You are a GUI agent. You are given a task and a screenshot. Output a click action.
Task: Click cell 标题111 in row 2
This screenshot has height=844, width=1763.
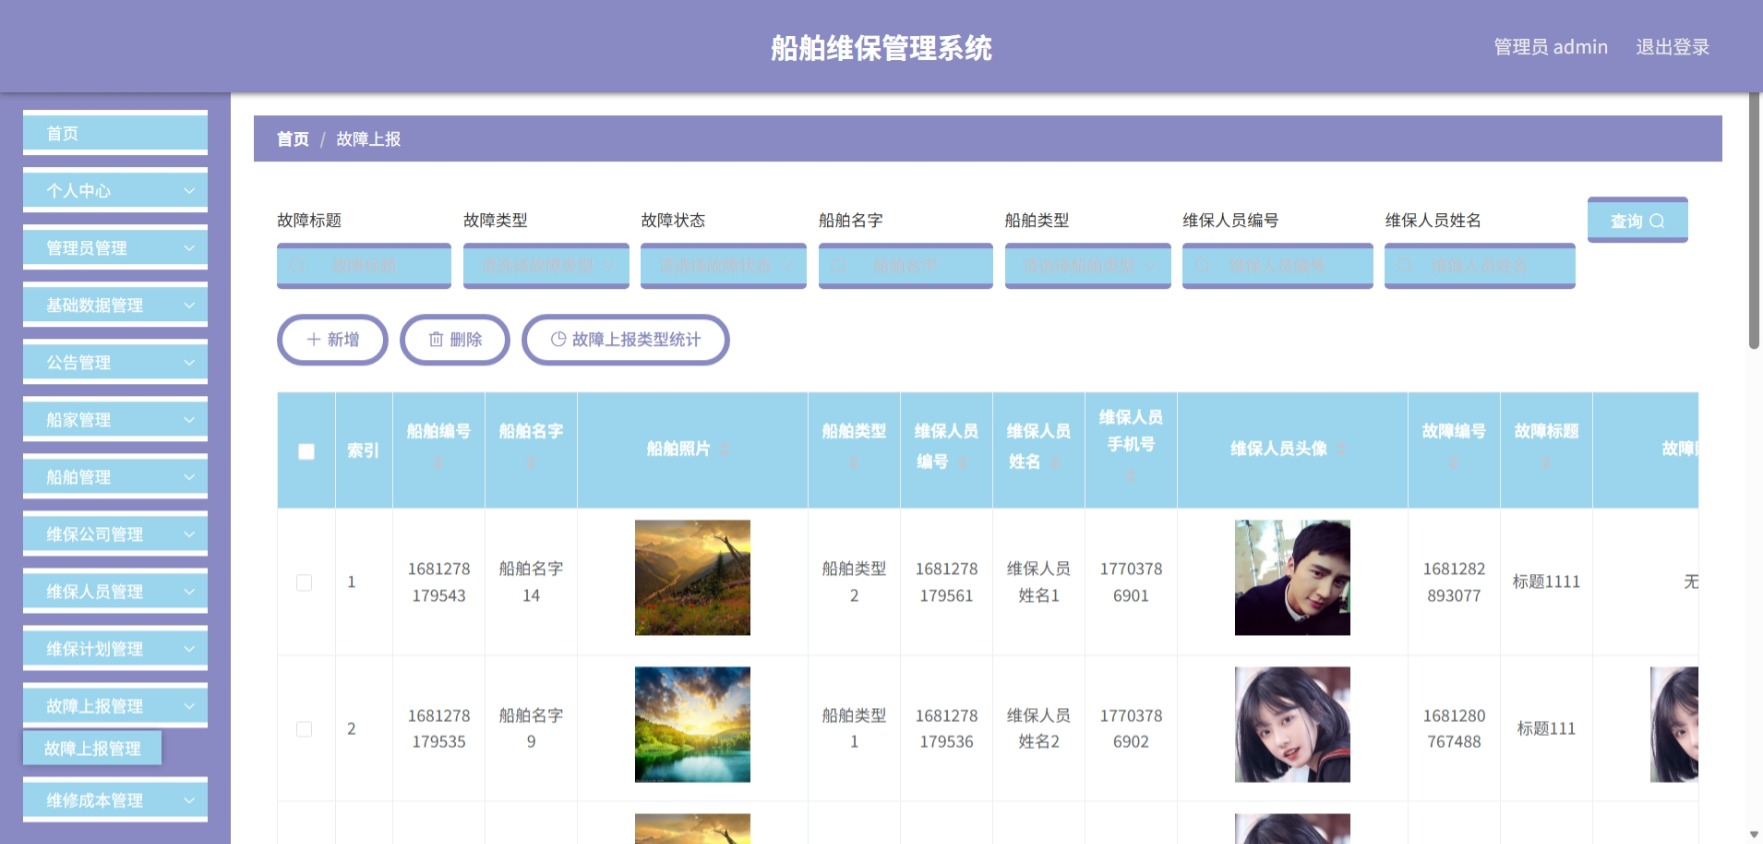click(1546, 729)
